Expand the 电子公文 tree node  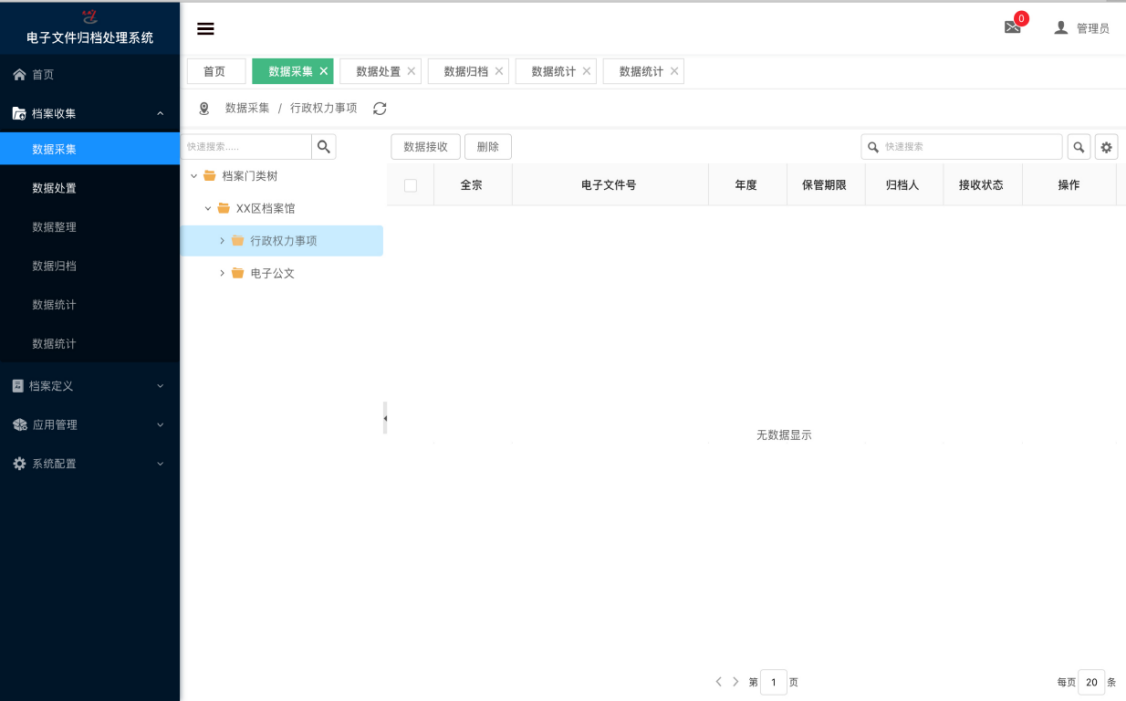click(x=222, y=272)
